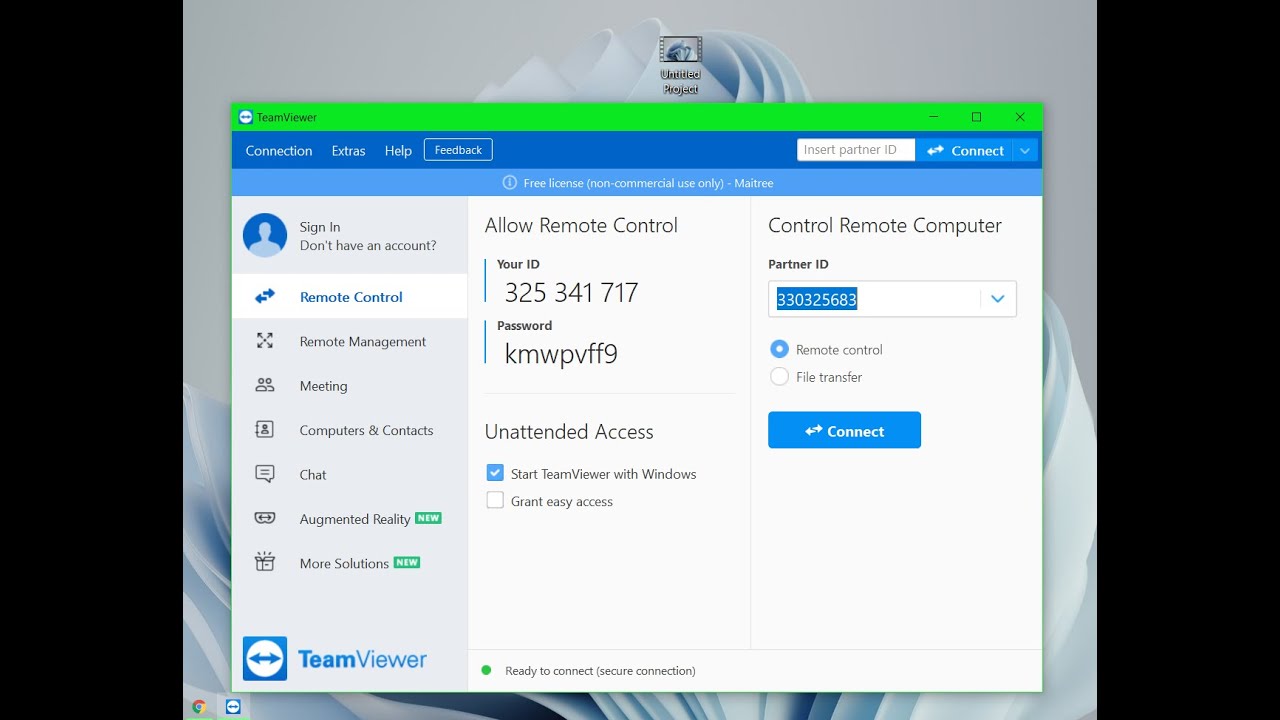Open the More Solutions tab

[x=350, y=563]
